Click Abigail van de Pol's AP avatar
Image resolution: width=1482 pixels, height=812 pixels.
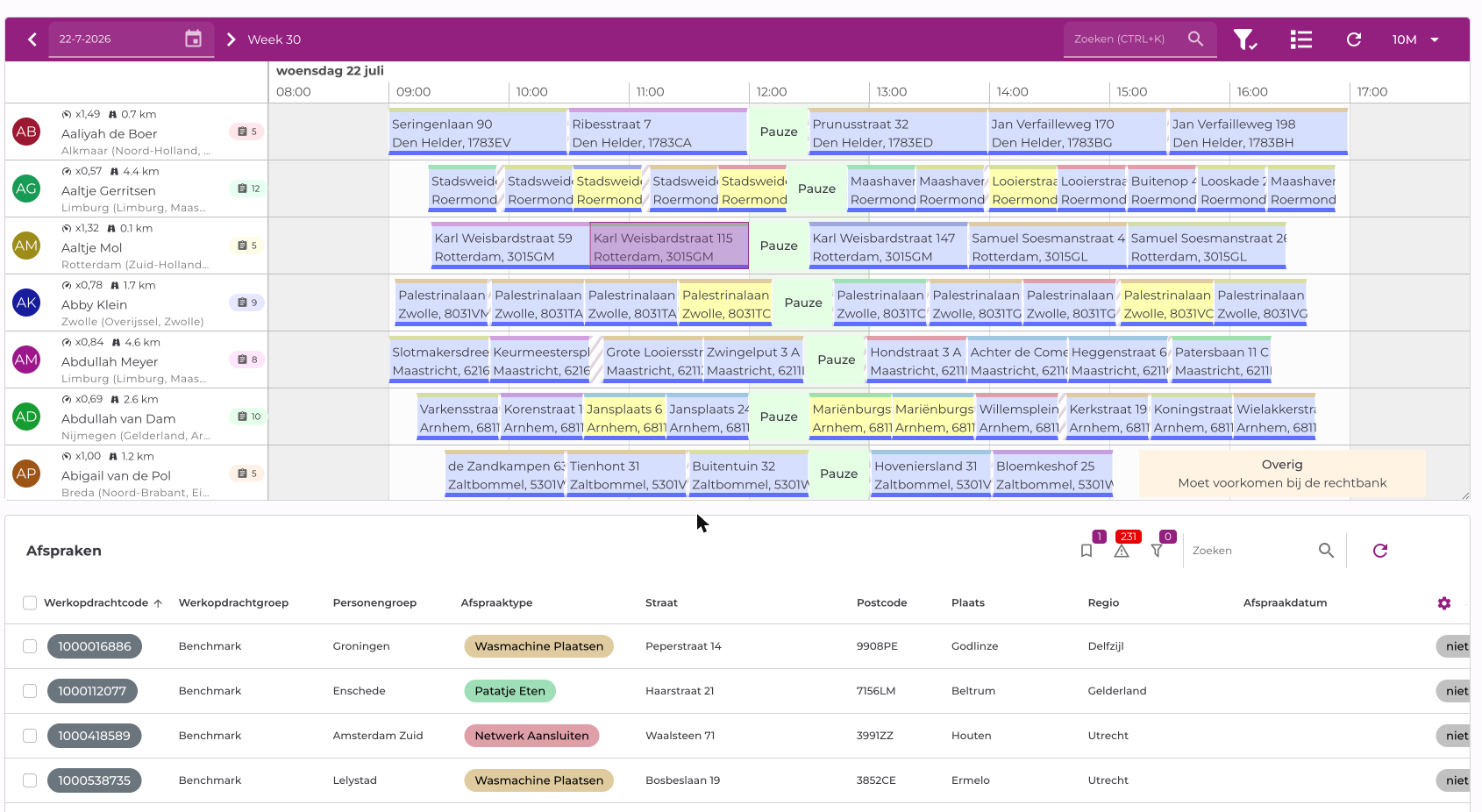tap(27, 473)
